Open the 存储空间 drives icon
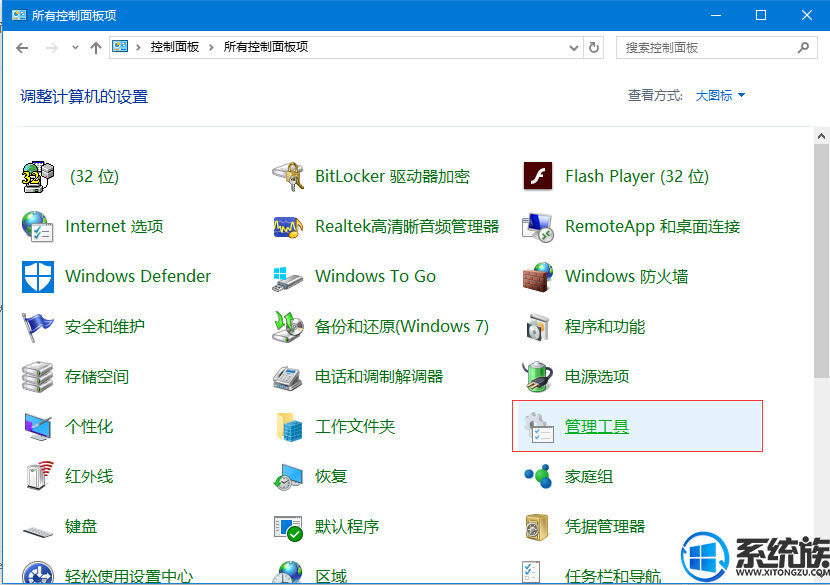830x585 pixels. coord(38,377)
